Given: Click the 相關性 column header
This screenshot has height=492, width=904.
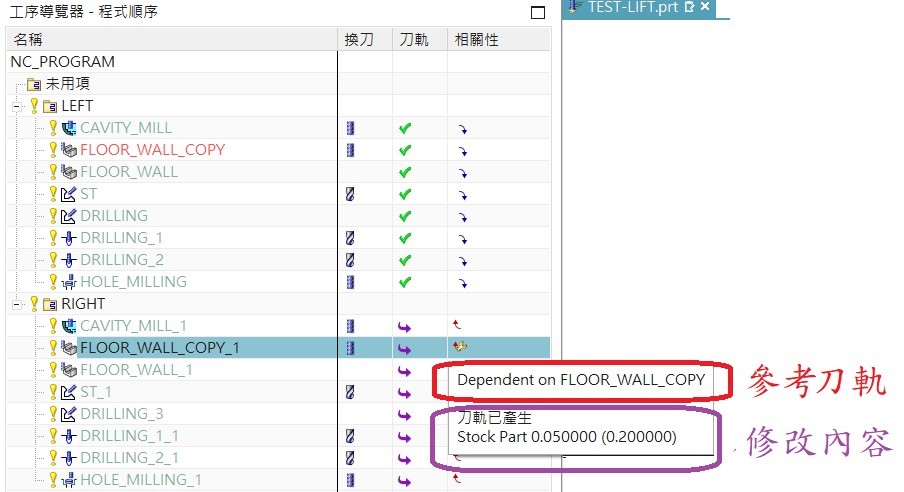Looking at the screenshot, I should [499, 40].
